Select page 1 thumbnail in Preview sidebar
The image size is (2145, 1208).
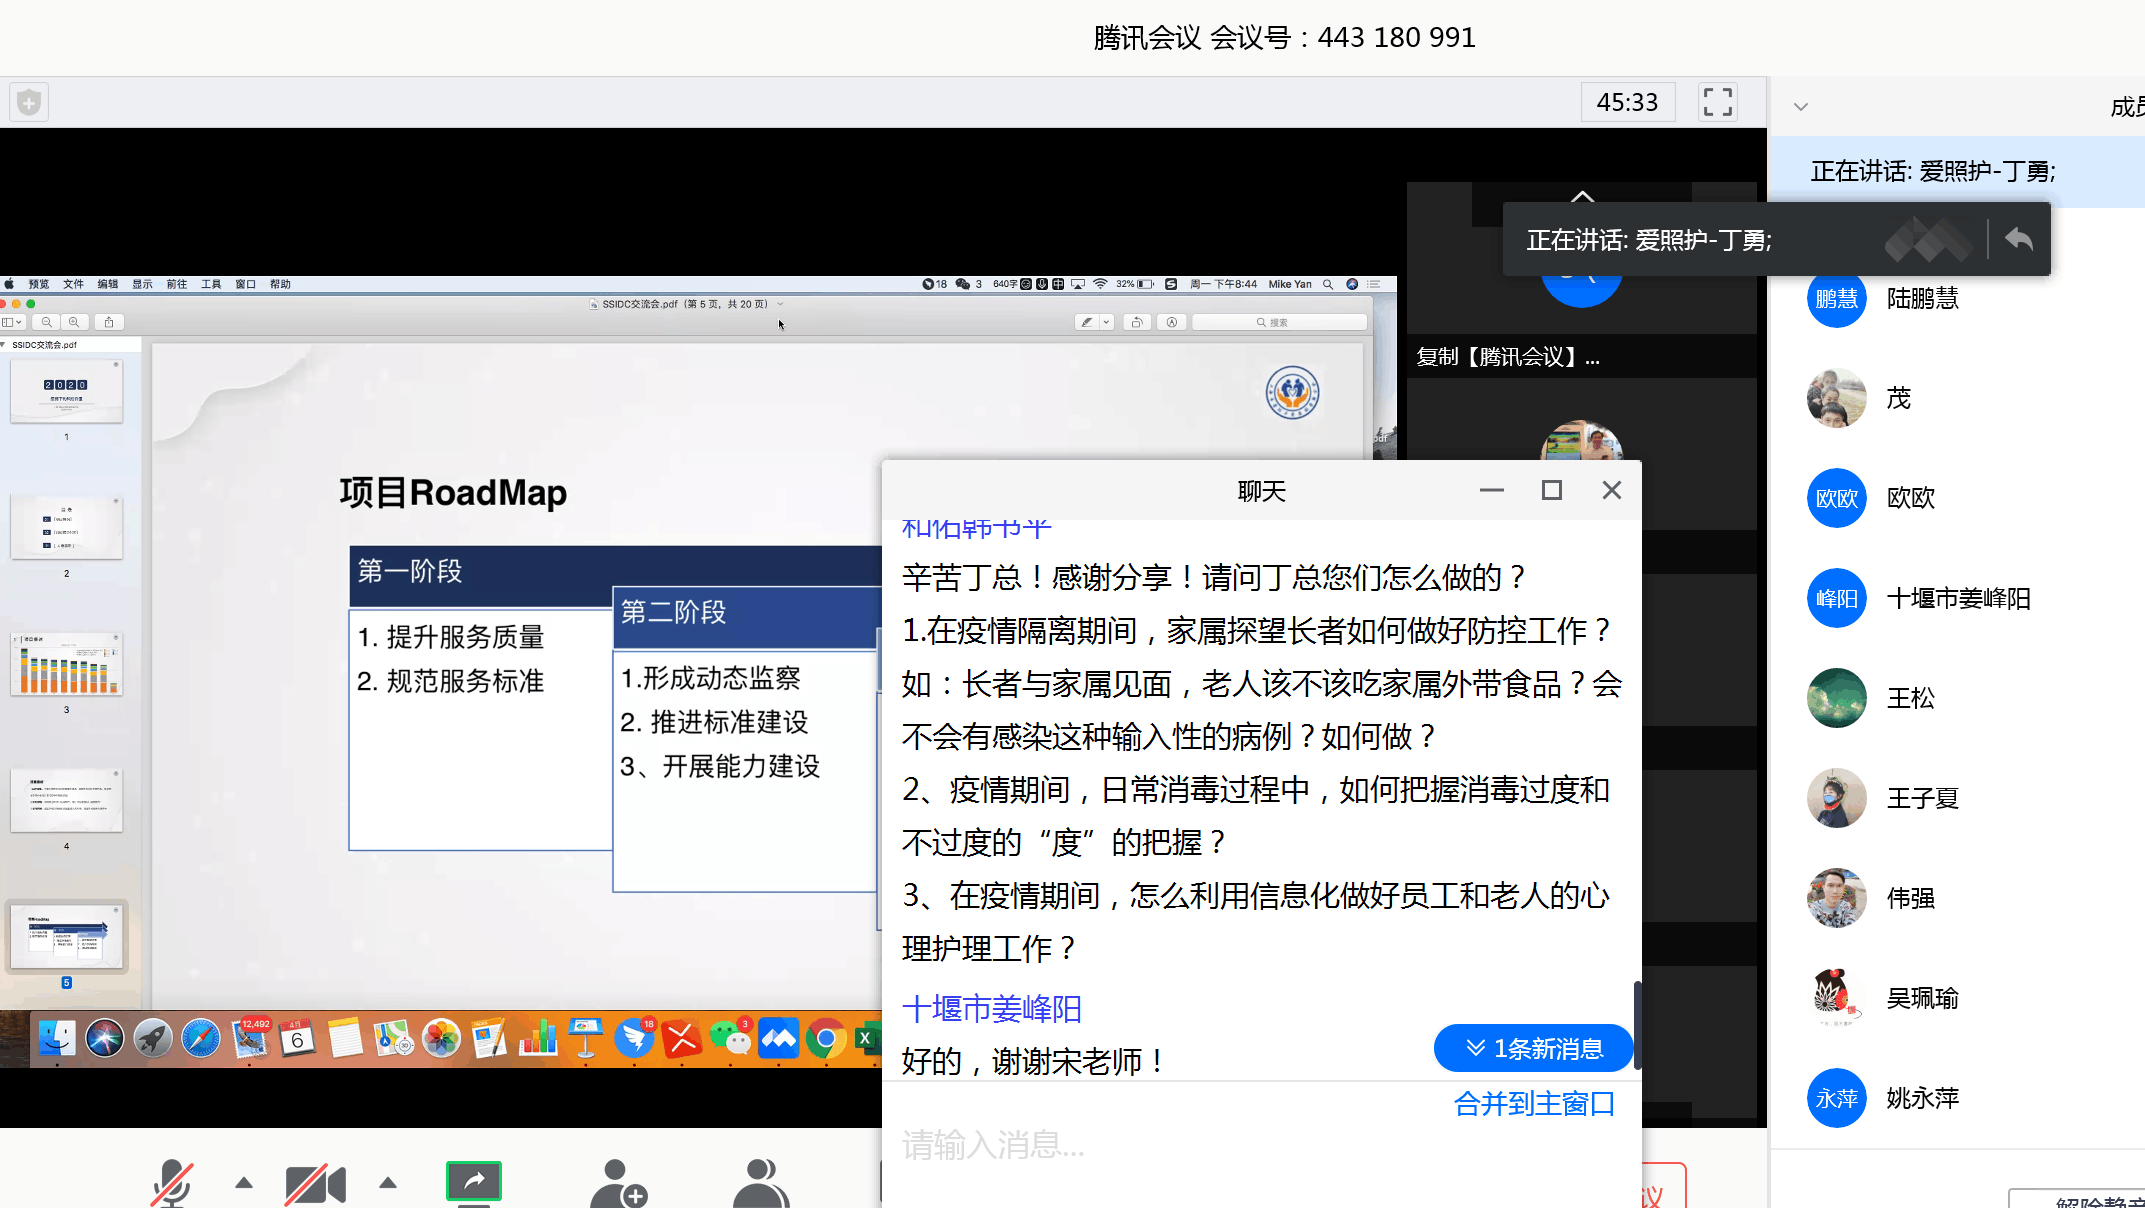(66, 391)
